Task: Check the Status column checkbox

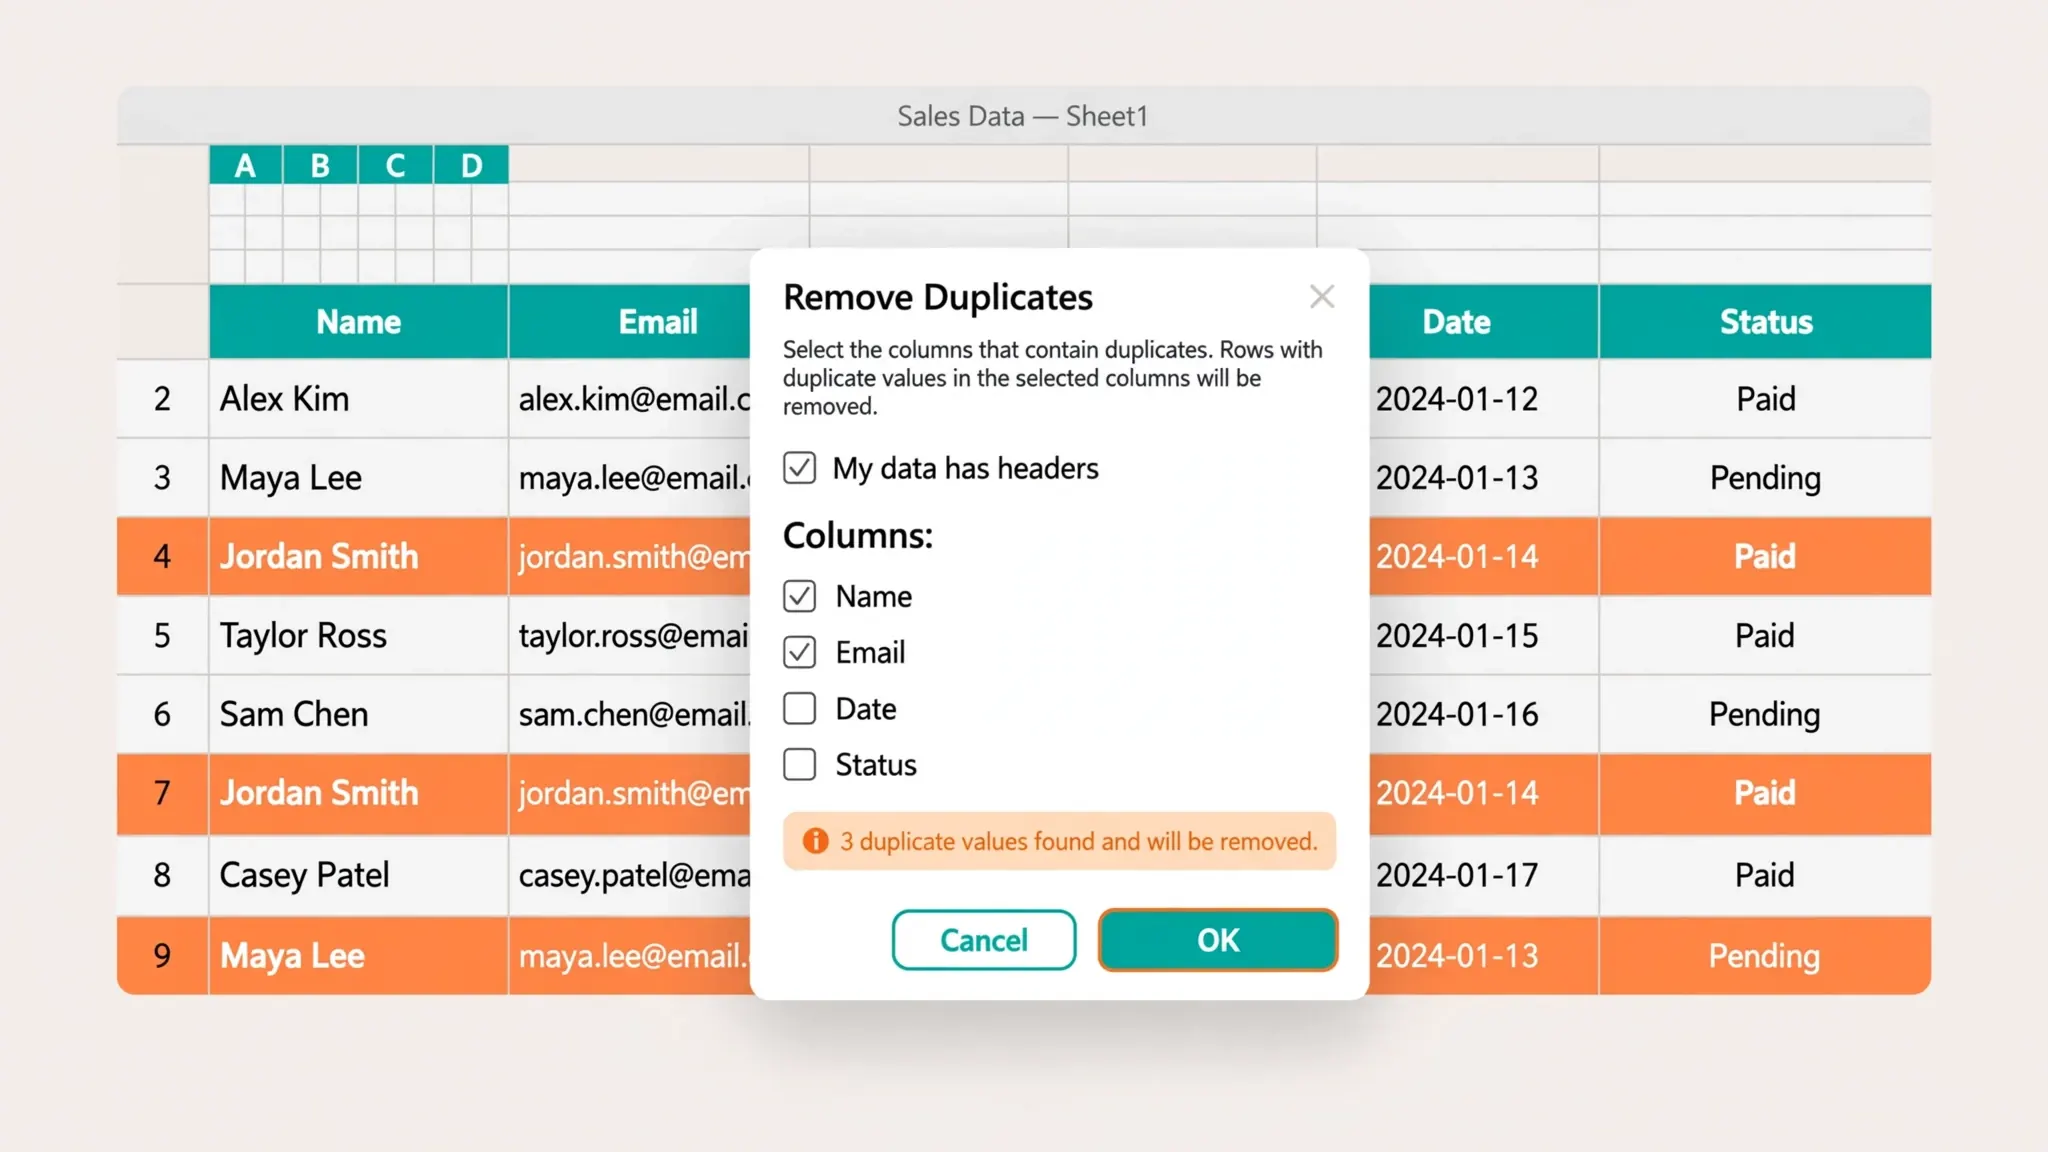Action: (799, 764)
